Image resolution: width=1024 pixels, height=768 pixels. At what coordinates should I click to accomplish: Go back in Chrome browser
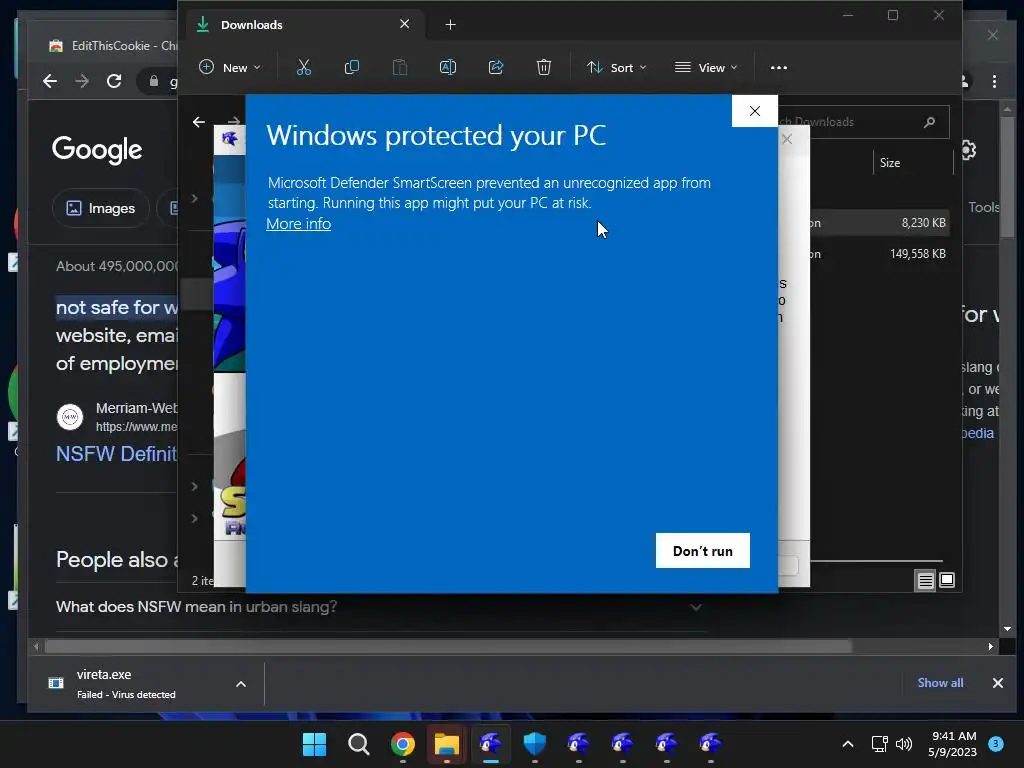50,81
